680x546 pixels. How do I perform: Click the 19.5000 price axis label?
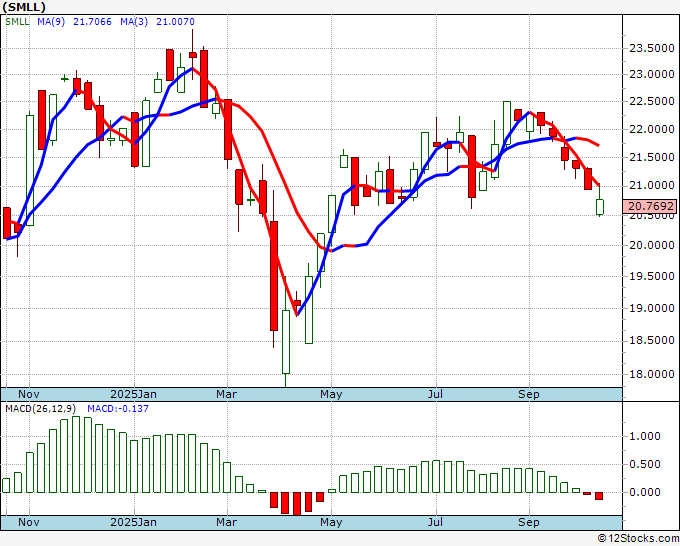pos(652,276)
